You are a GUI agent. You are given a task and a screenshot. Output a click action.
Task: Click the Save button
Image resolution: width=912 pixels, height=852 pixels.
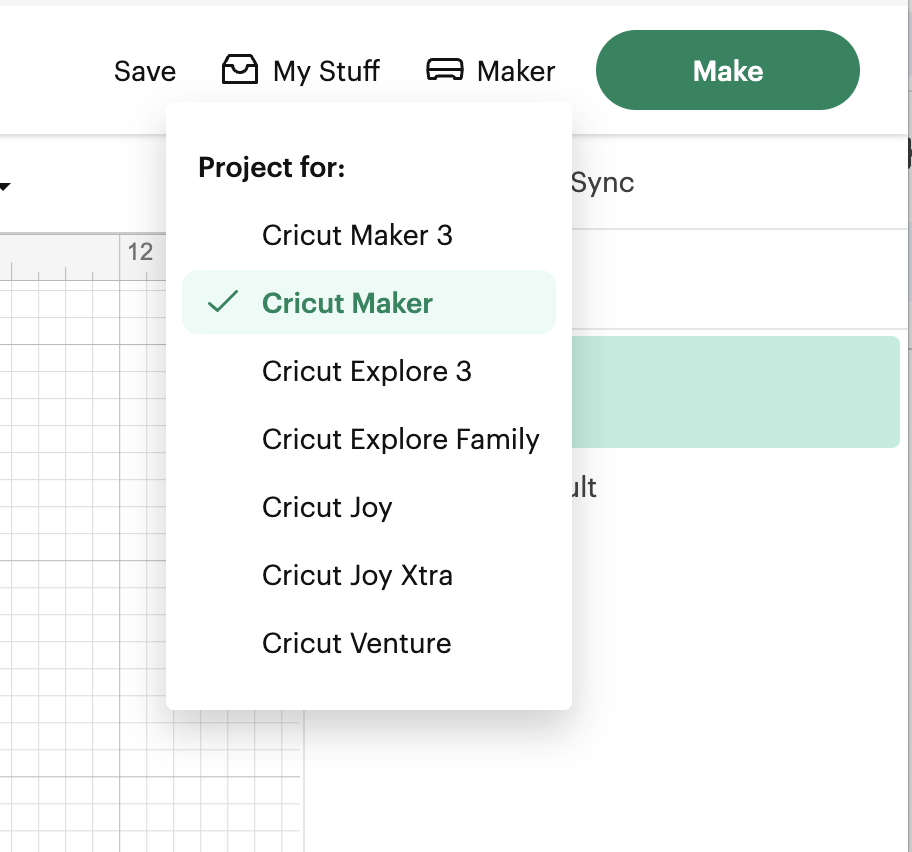tap(145, 72)
